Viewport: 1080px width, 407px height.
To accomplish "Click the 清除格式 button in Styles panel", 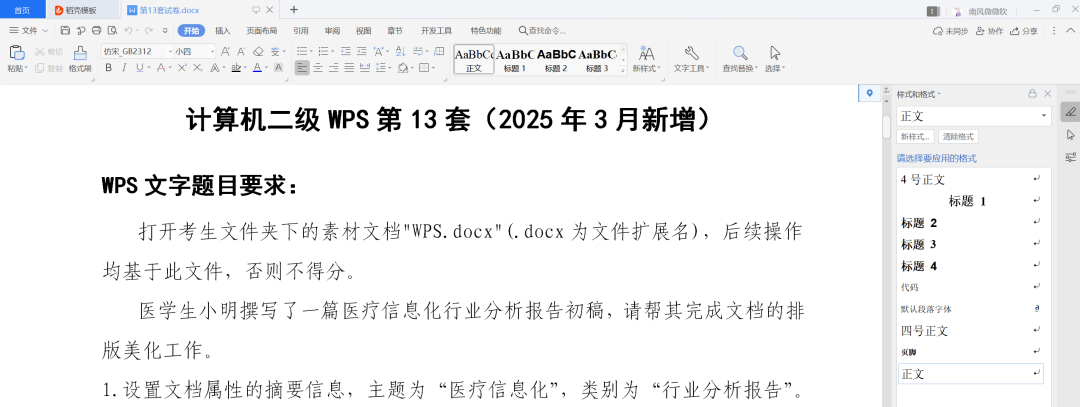I will tap(958, 136).
